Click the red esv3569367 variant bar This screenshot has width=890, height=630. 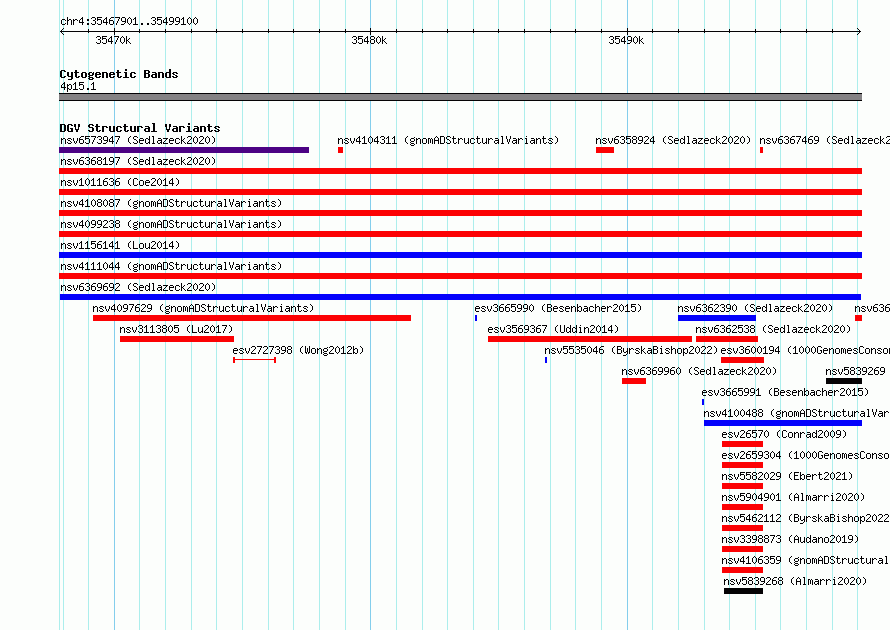click(590, 339)
